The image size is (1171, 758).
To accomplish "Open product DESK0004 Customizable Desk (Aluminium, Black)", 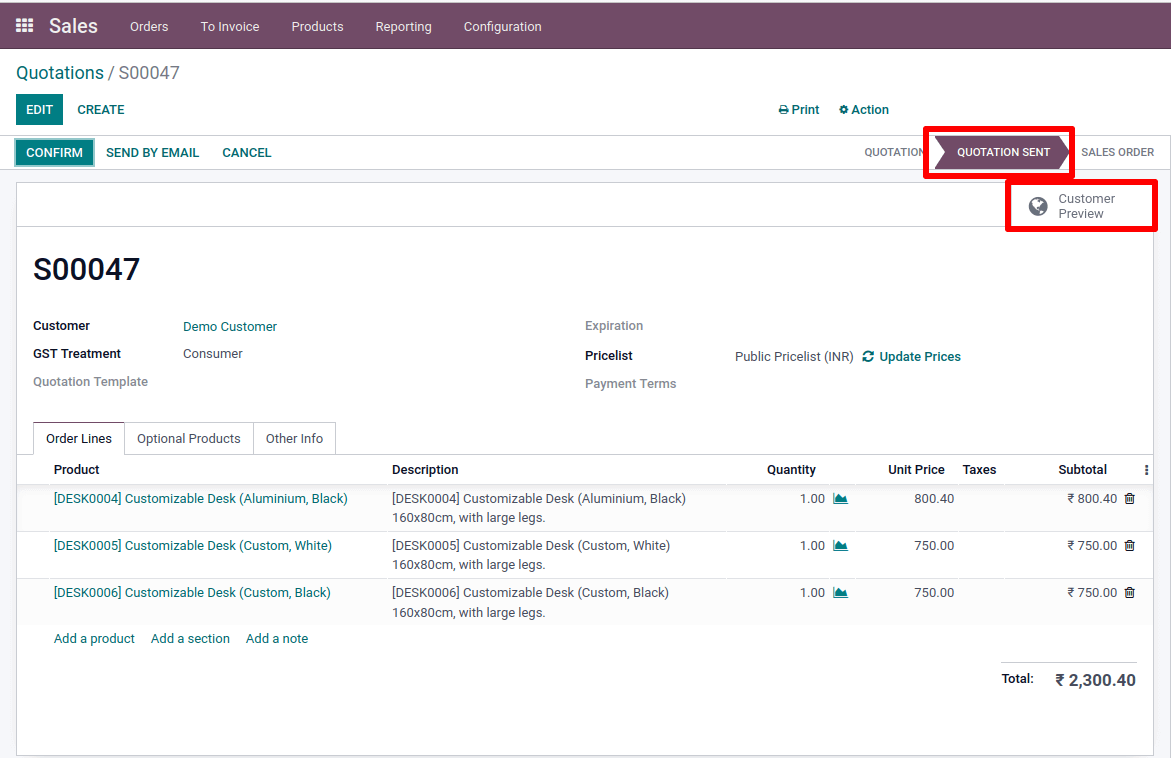I will (x=201, y=499).
